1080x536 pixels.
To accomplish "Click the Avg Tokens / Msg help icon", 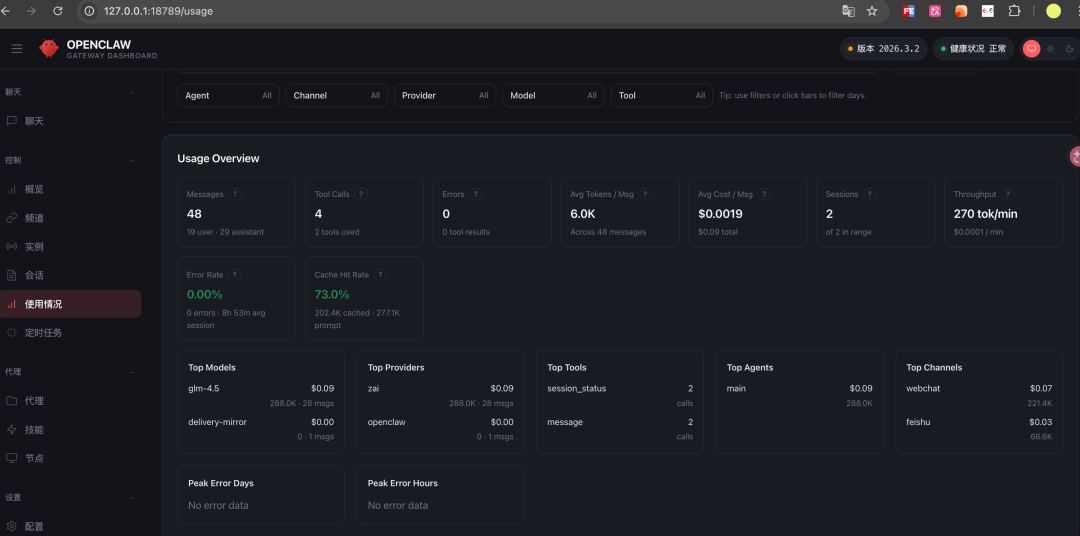I will point(645,194).
